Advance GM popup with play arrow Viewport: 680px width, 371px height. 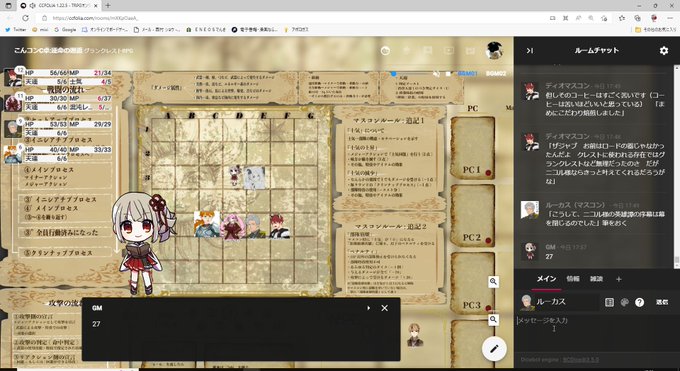[368, 308]
